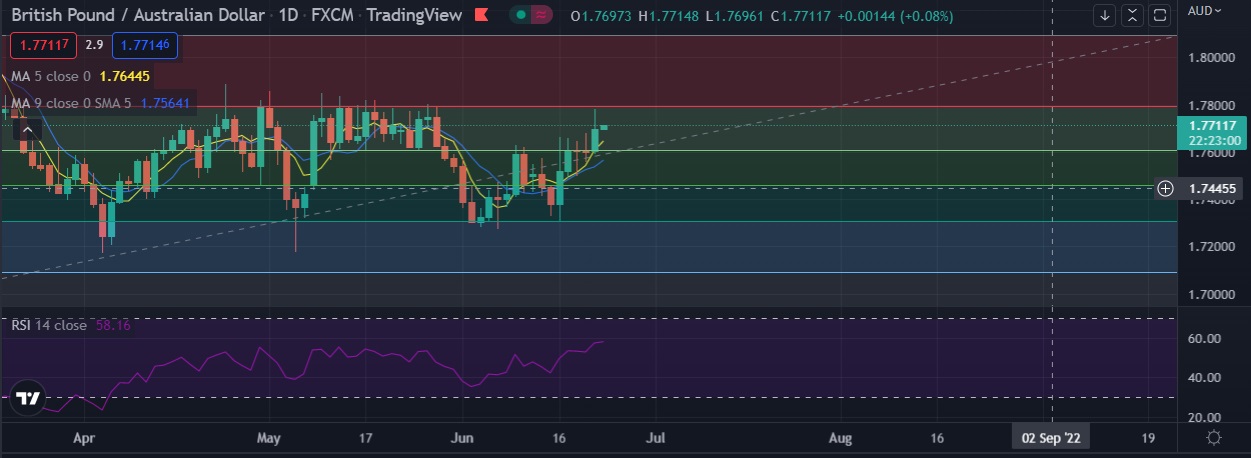
Task: Click the British Pound / Australian Dollar title
Action: (137, 15)
